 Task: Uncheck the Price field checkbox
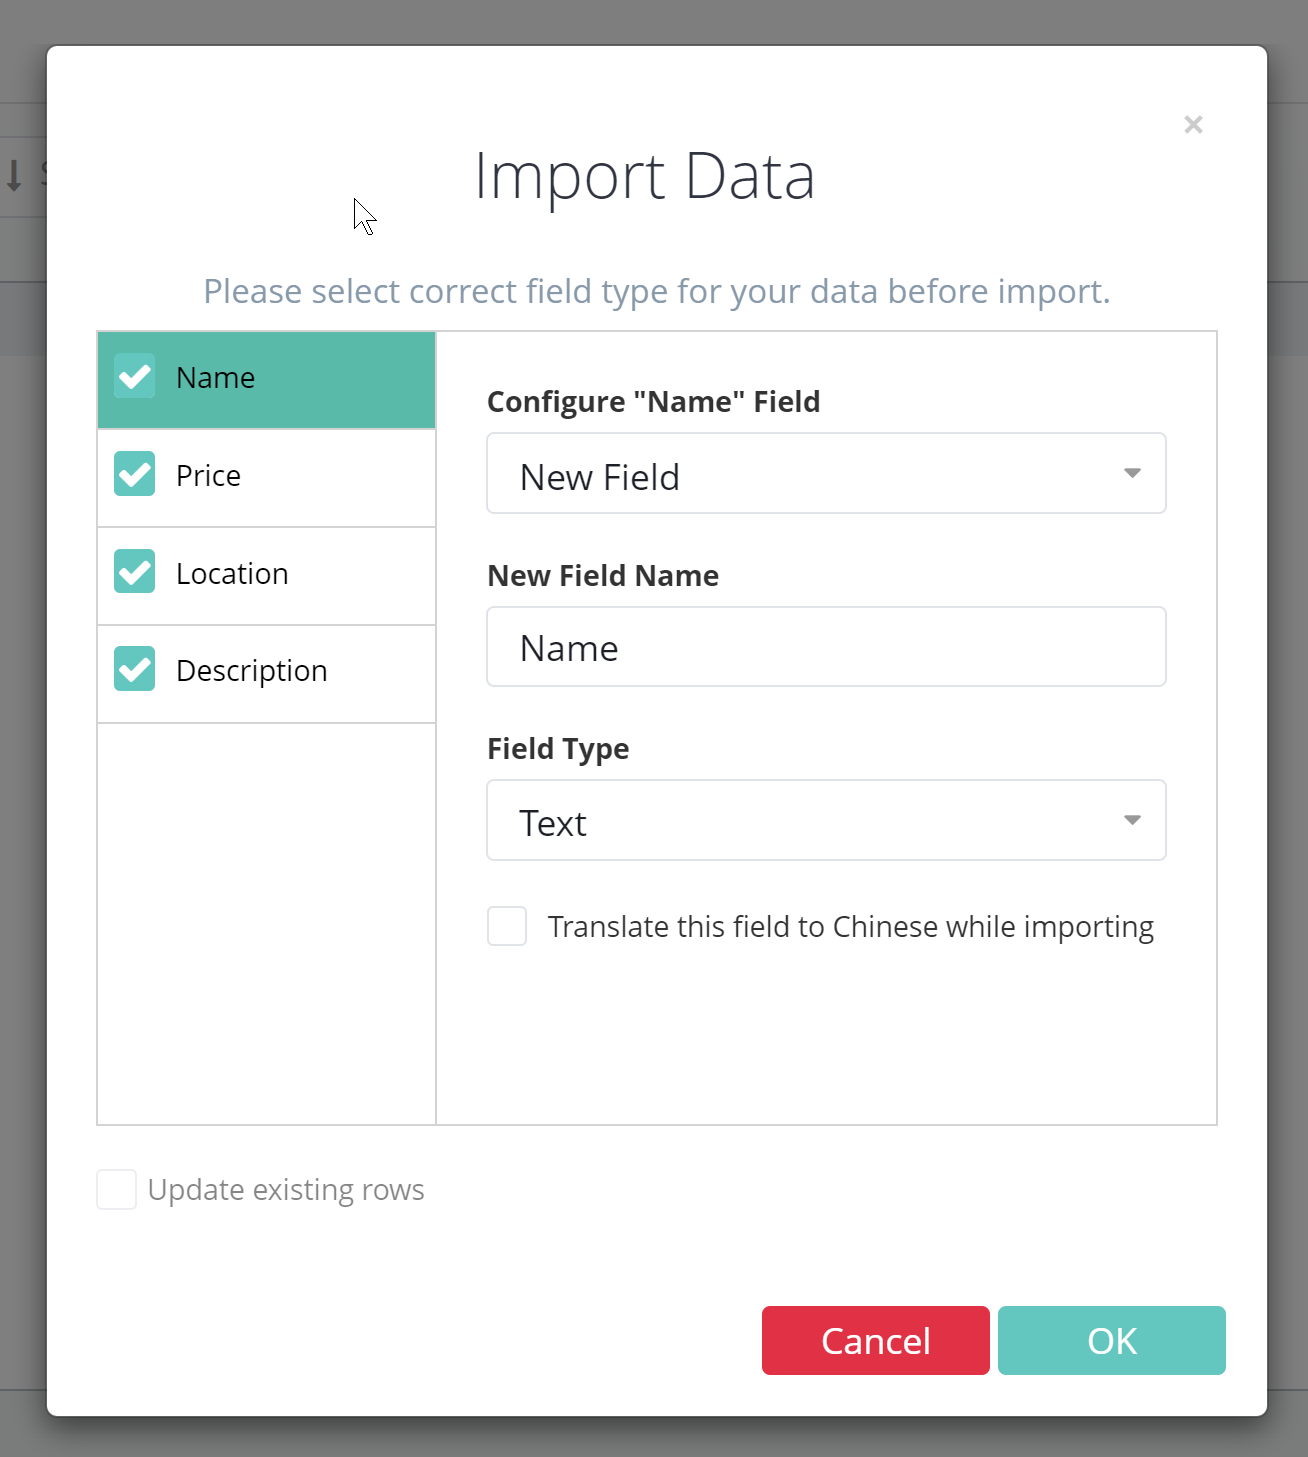point(134,474)
